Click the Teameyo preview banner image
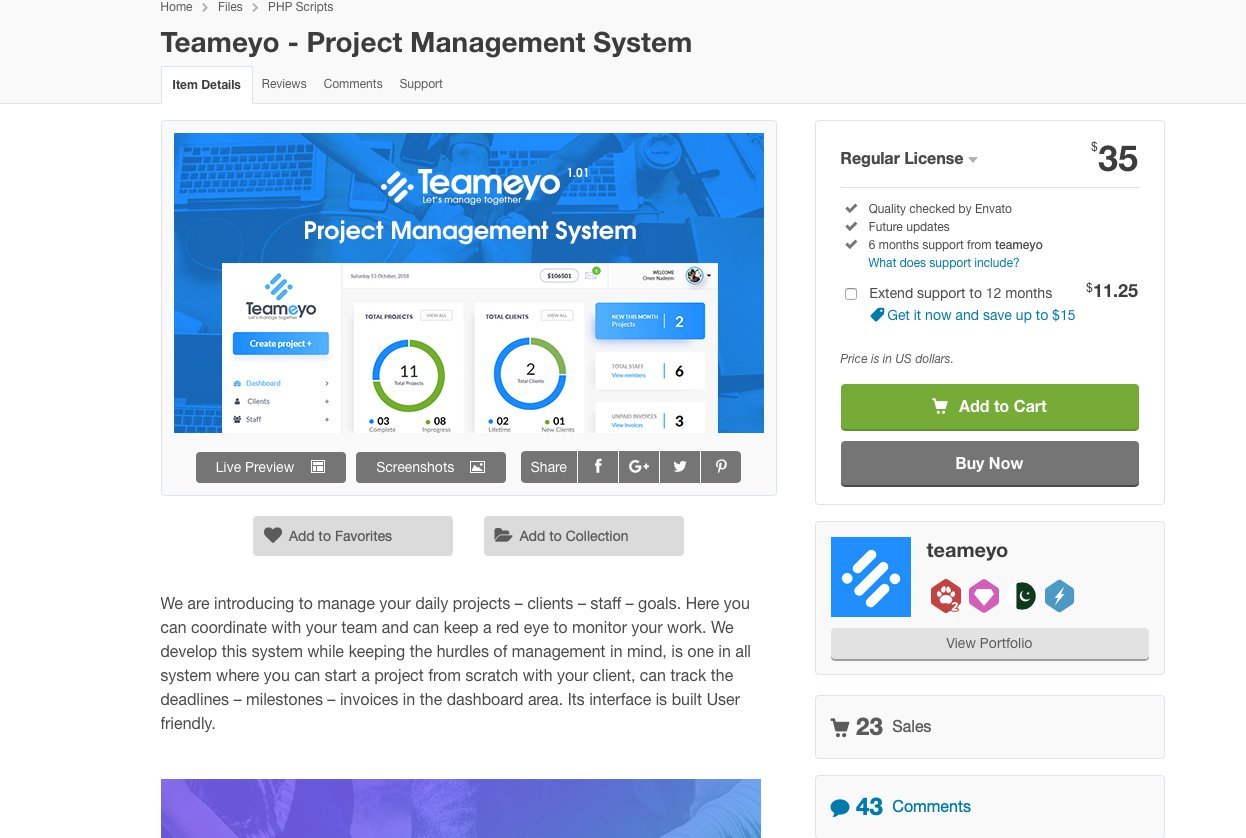This screenshot has height=838, width=1246. tap(469, 283)
